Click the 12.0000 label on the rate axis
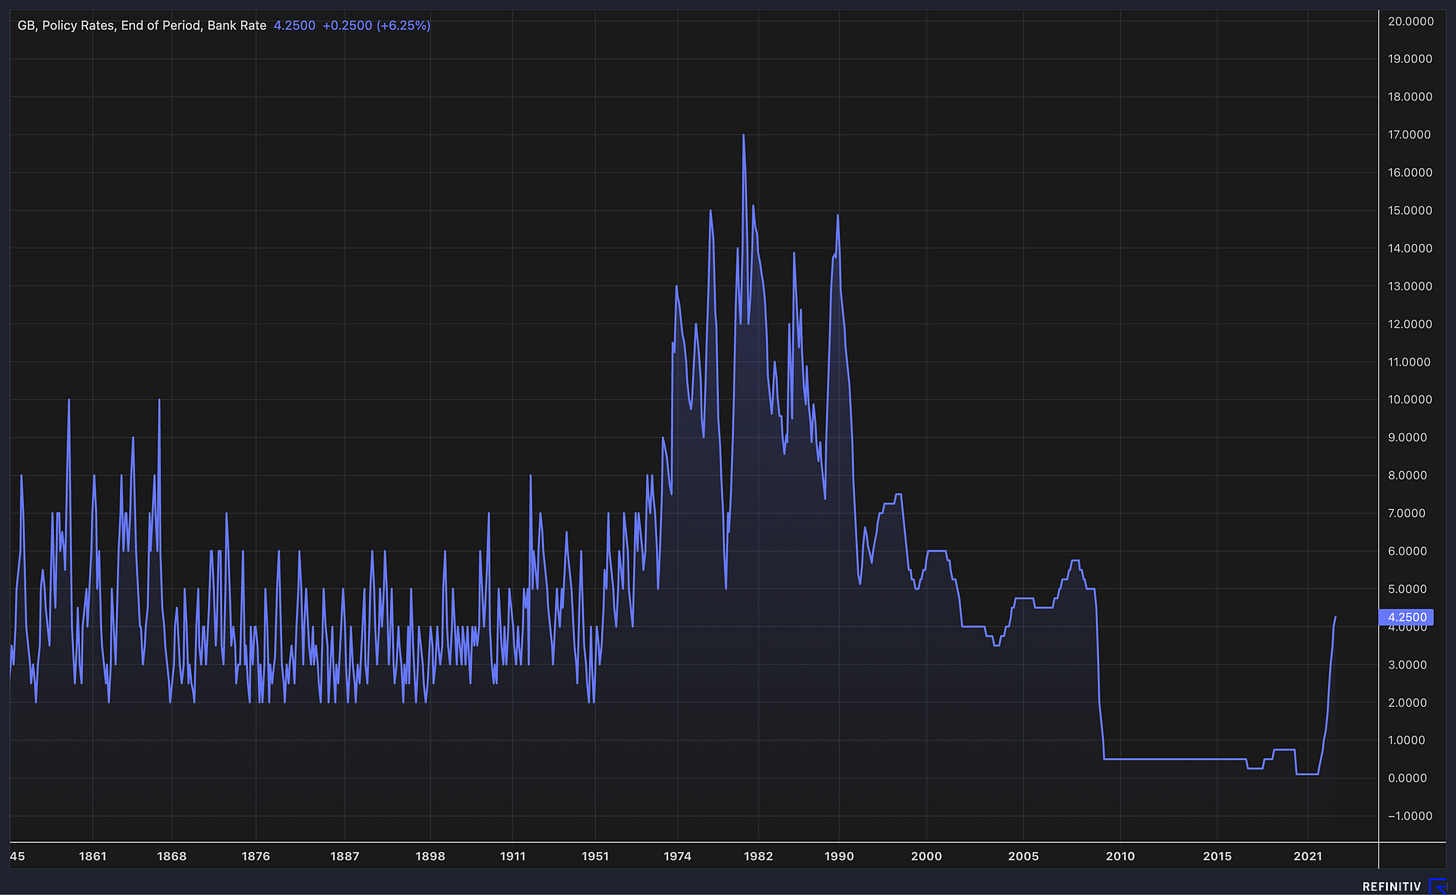Image resolution: width=1456 pixels, height=895 pixels. [x=1410, y=324]
